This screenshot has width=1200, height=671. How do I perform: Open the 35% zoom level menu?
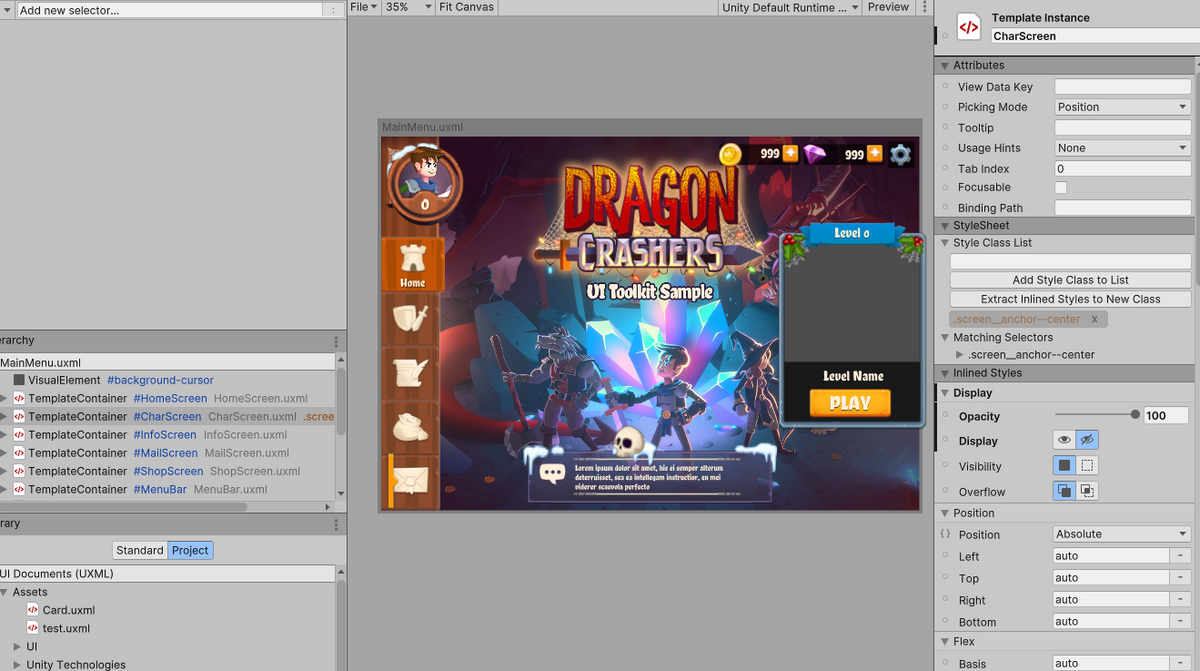tap(406, 7)
